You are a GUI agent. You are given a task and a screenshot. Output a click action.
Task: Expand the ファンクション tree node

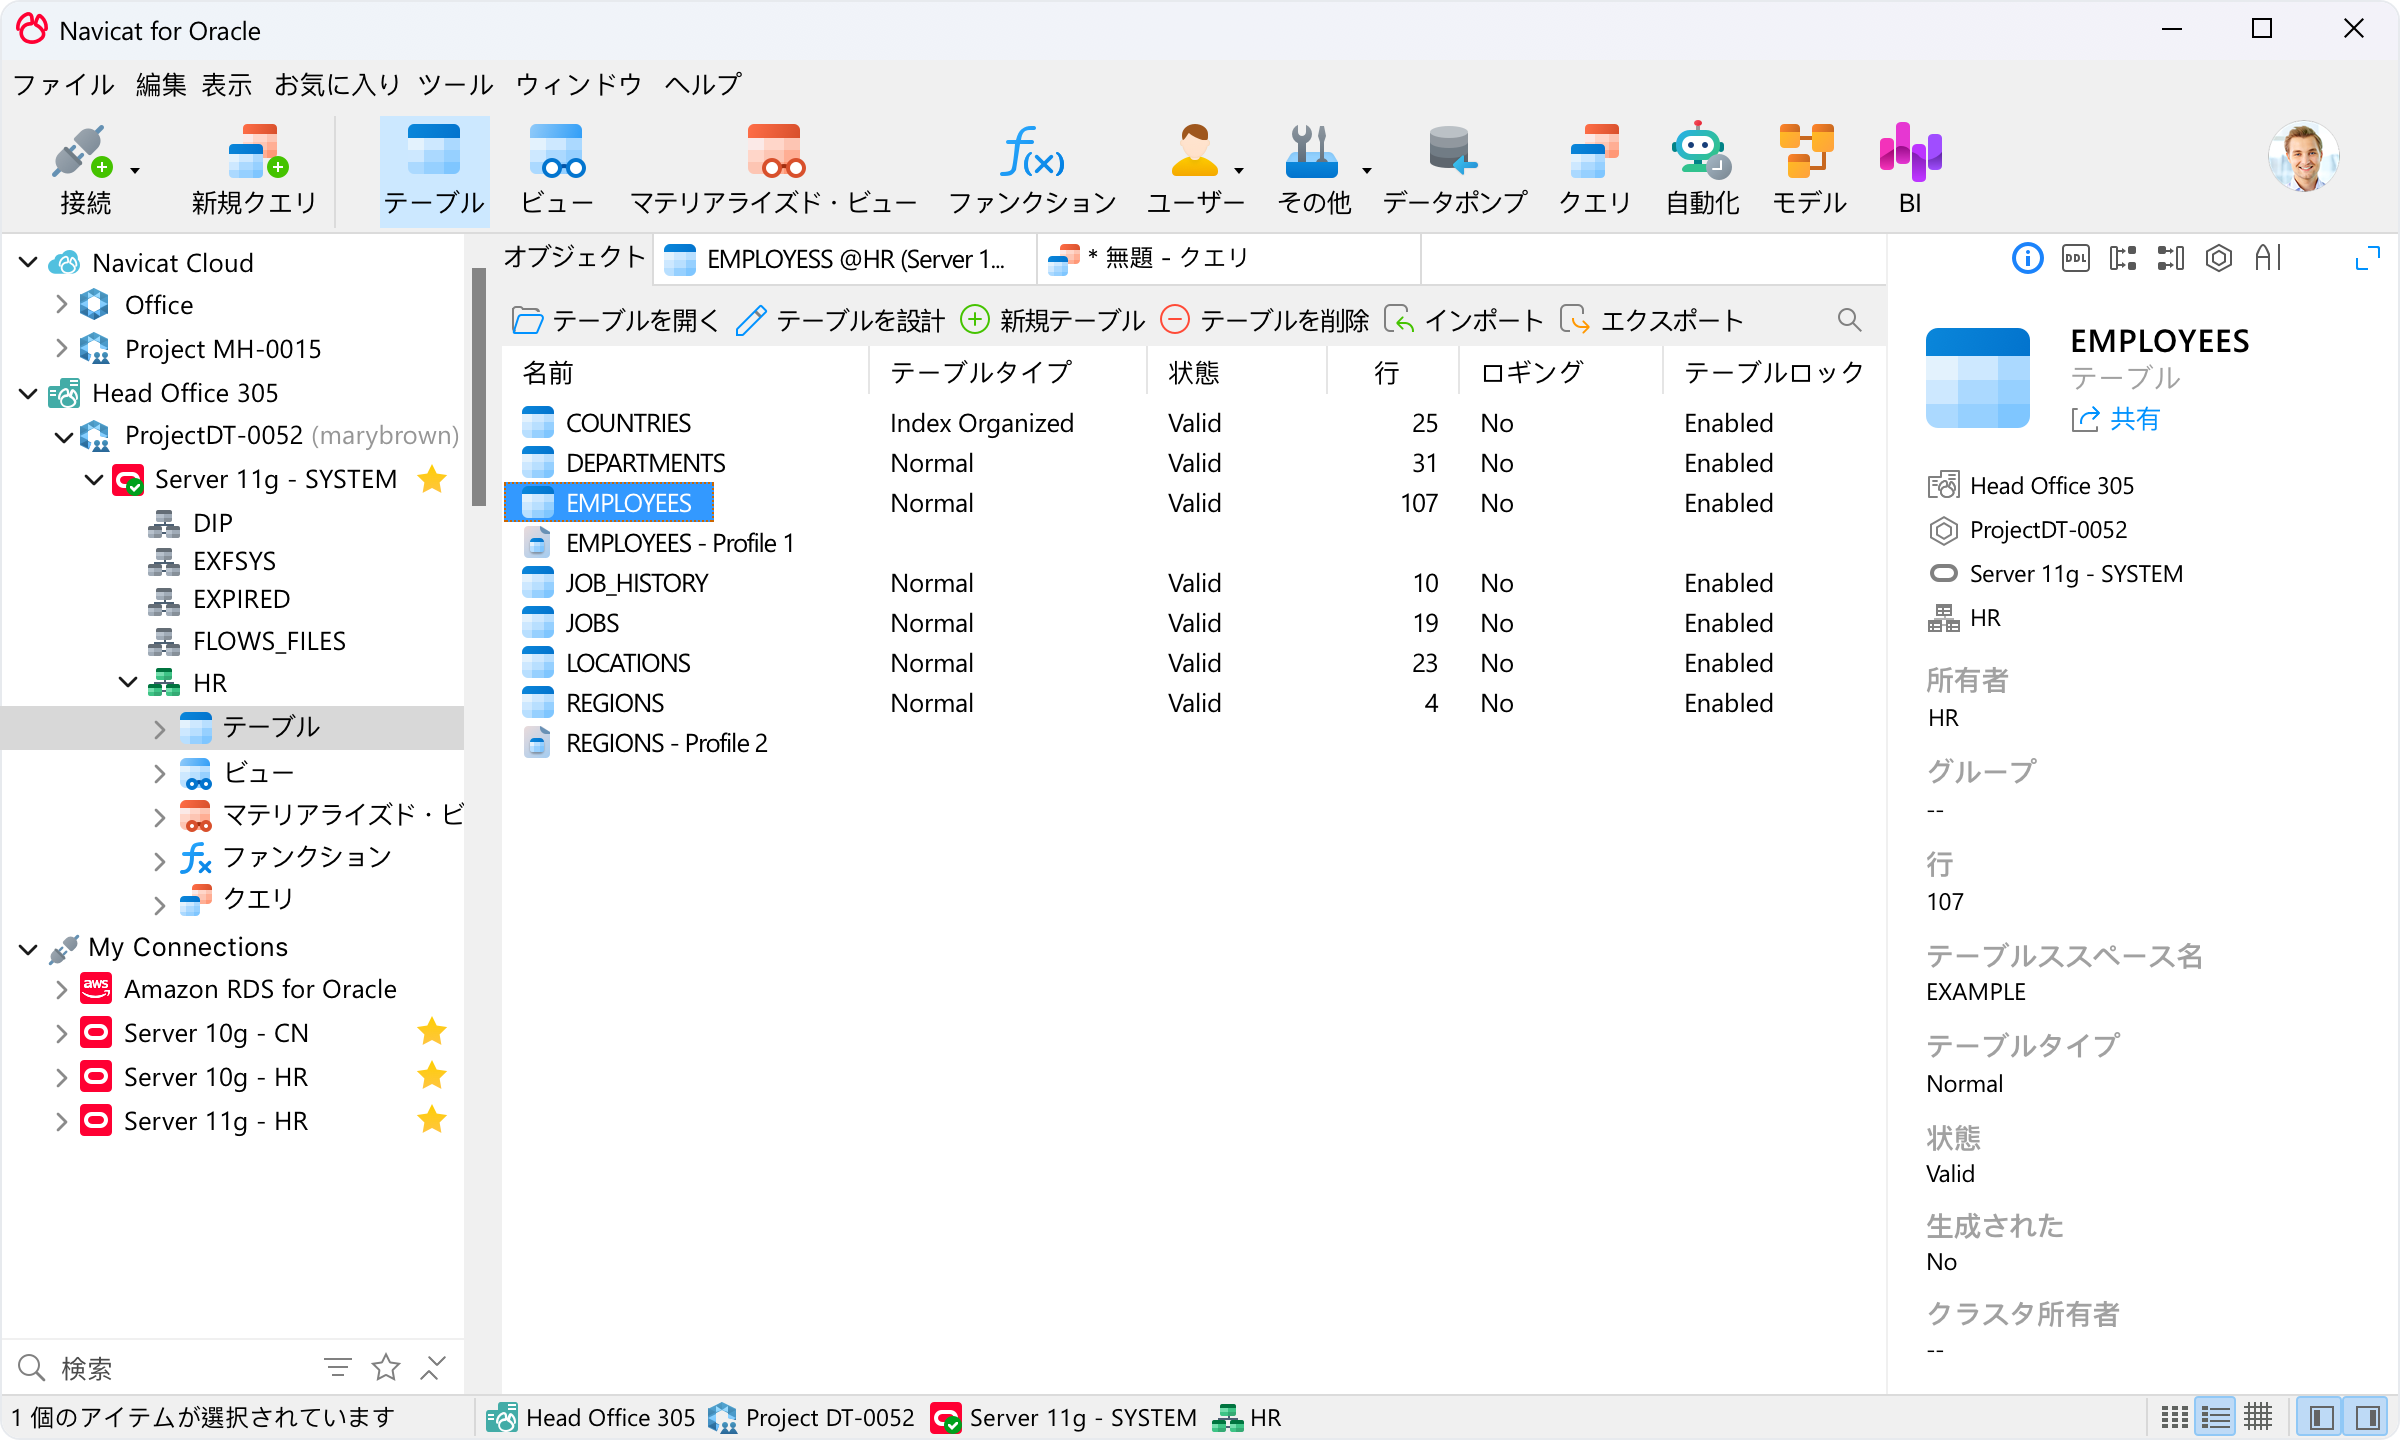160,860
